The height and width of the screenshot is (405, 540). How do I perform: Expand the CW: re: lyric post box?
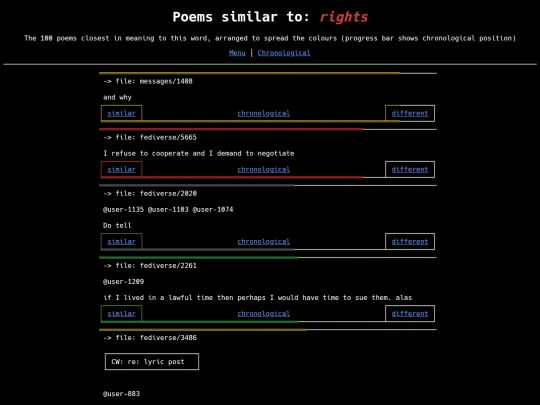152,362
